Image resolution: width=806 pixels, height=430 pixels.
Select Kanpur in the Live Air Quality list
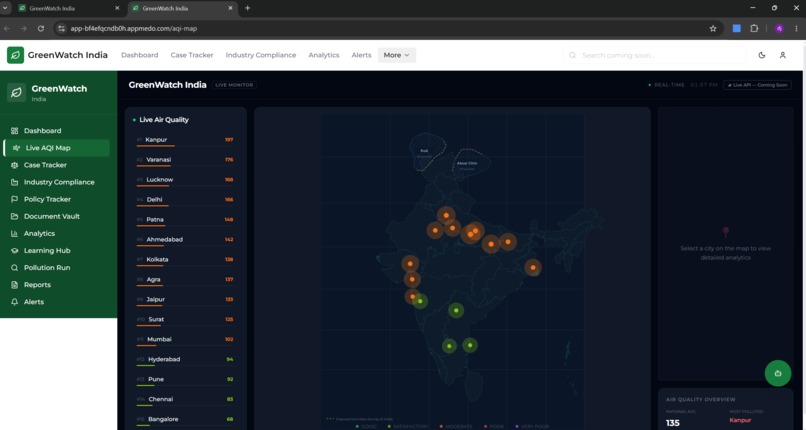tap(185, 140)
